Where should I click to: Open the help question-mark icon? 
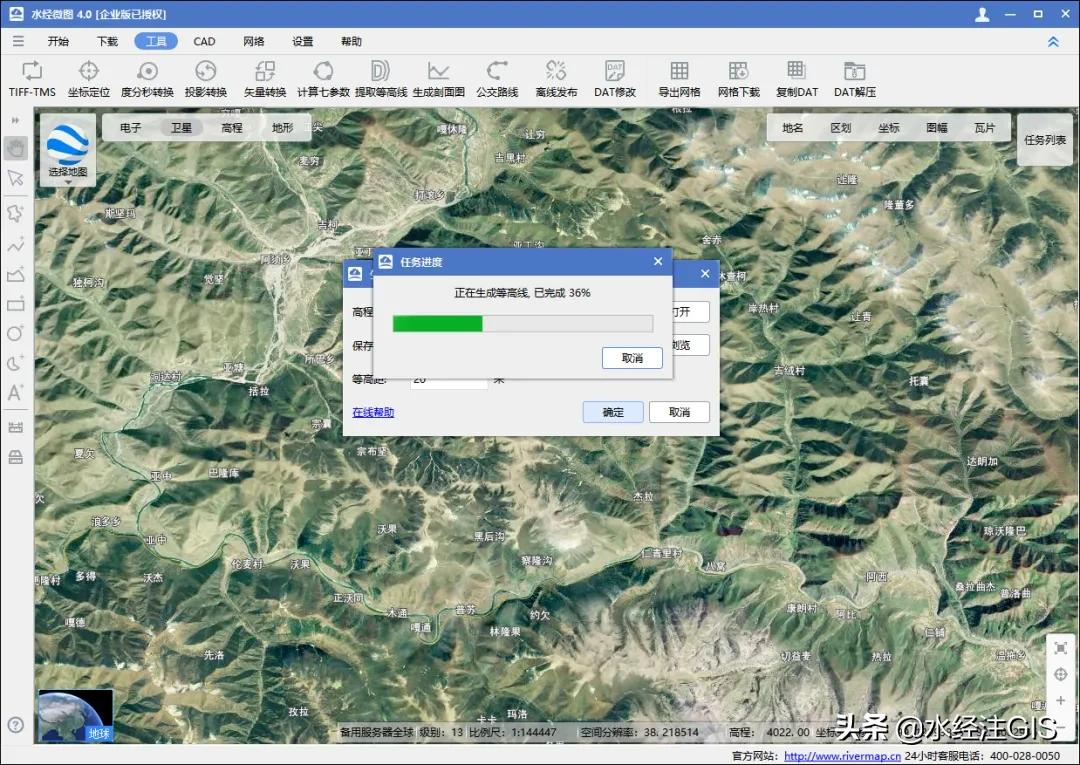(x=16, y=724)
